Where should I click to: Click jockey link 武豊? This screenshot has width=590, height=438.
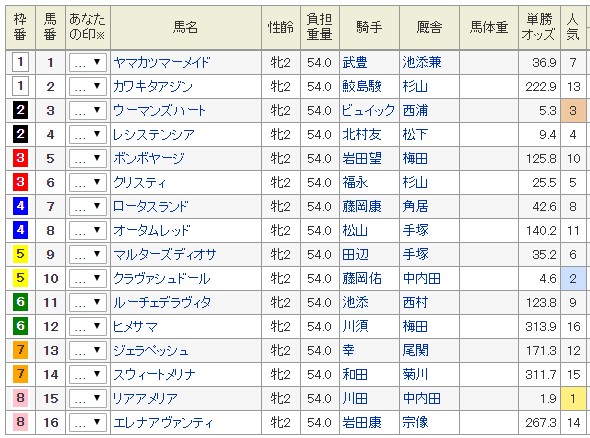point(354,62)
